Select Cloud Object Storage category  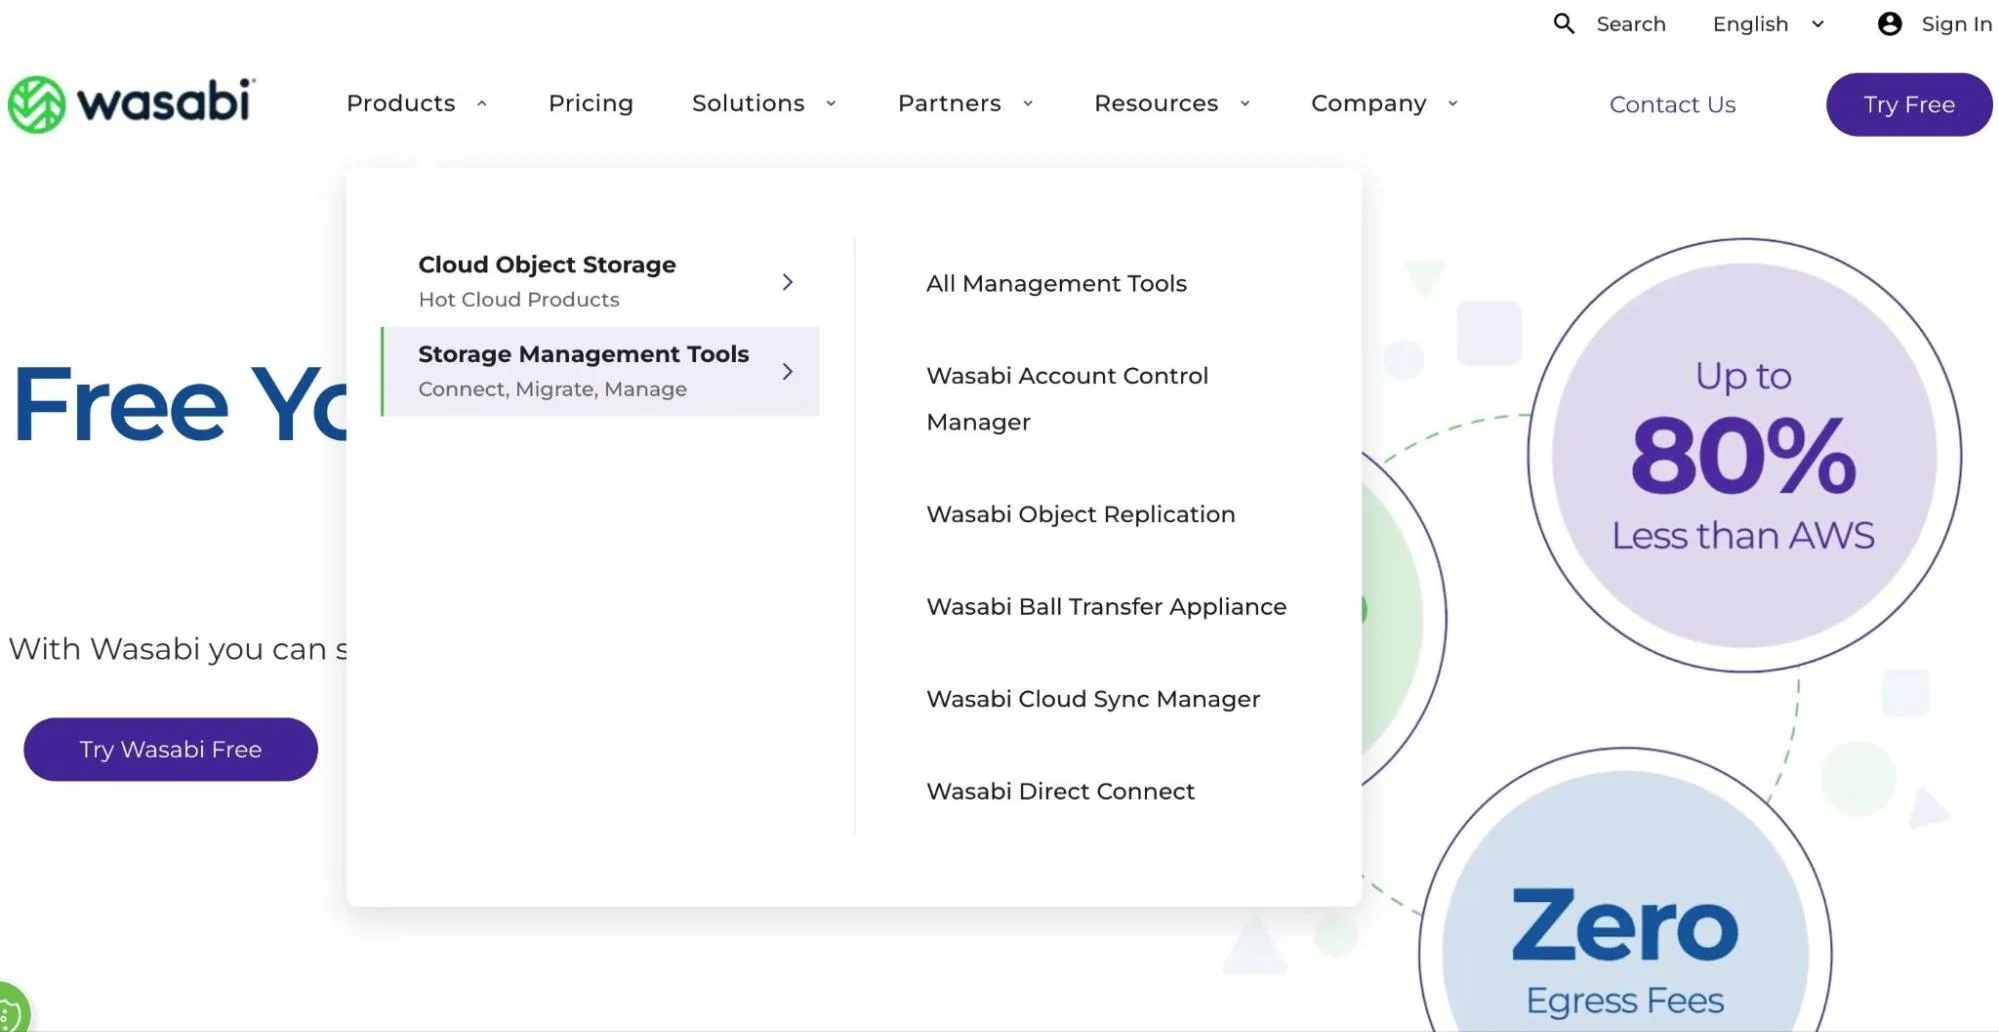coord(600,282)
